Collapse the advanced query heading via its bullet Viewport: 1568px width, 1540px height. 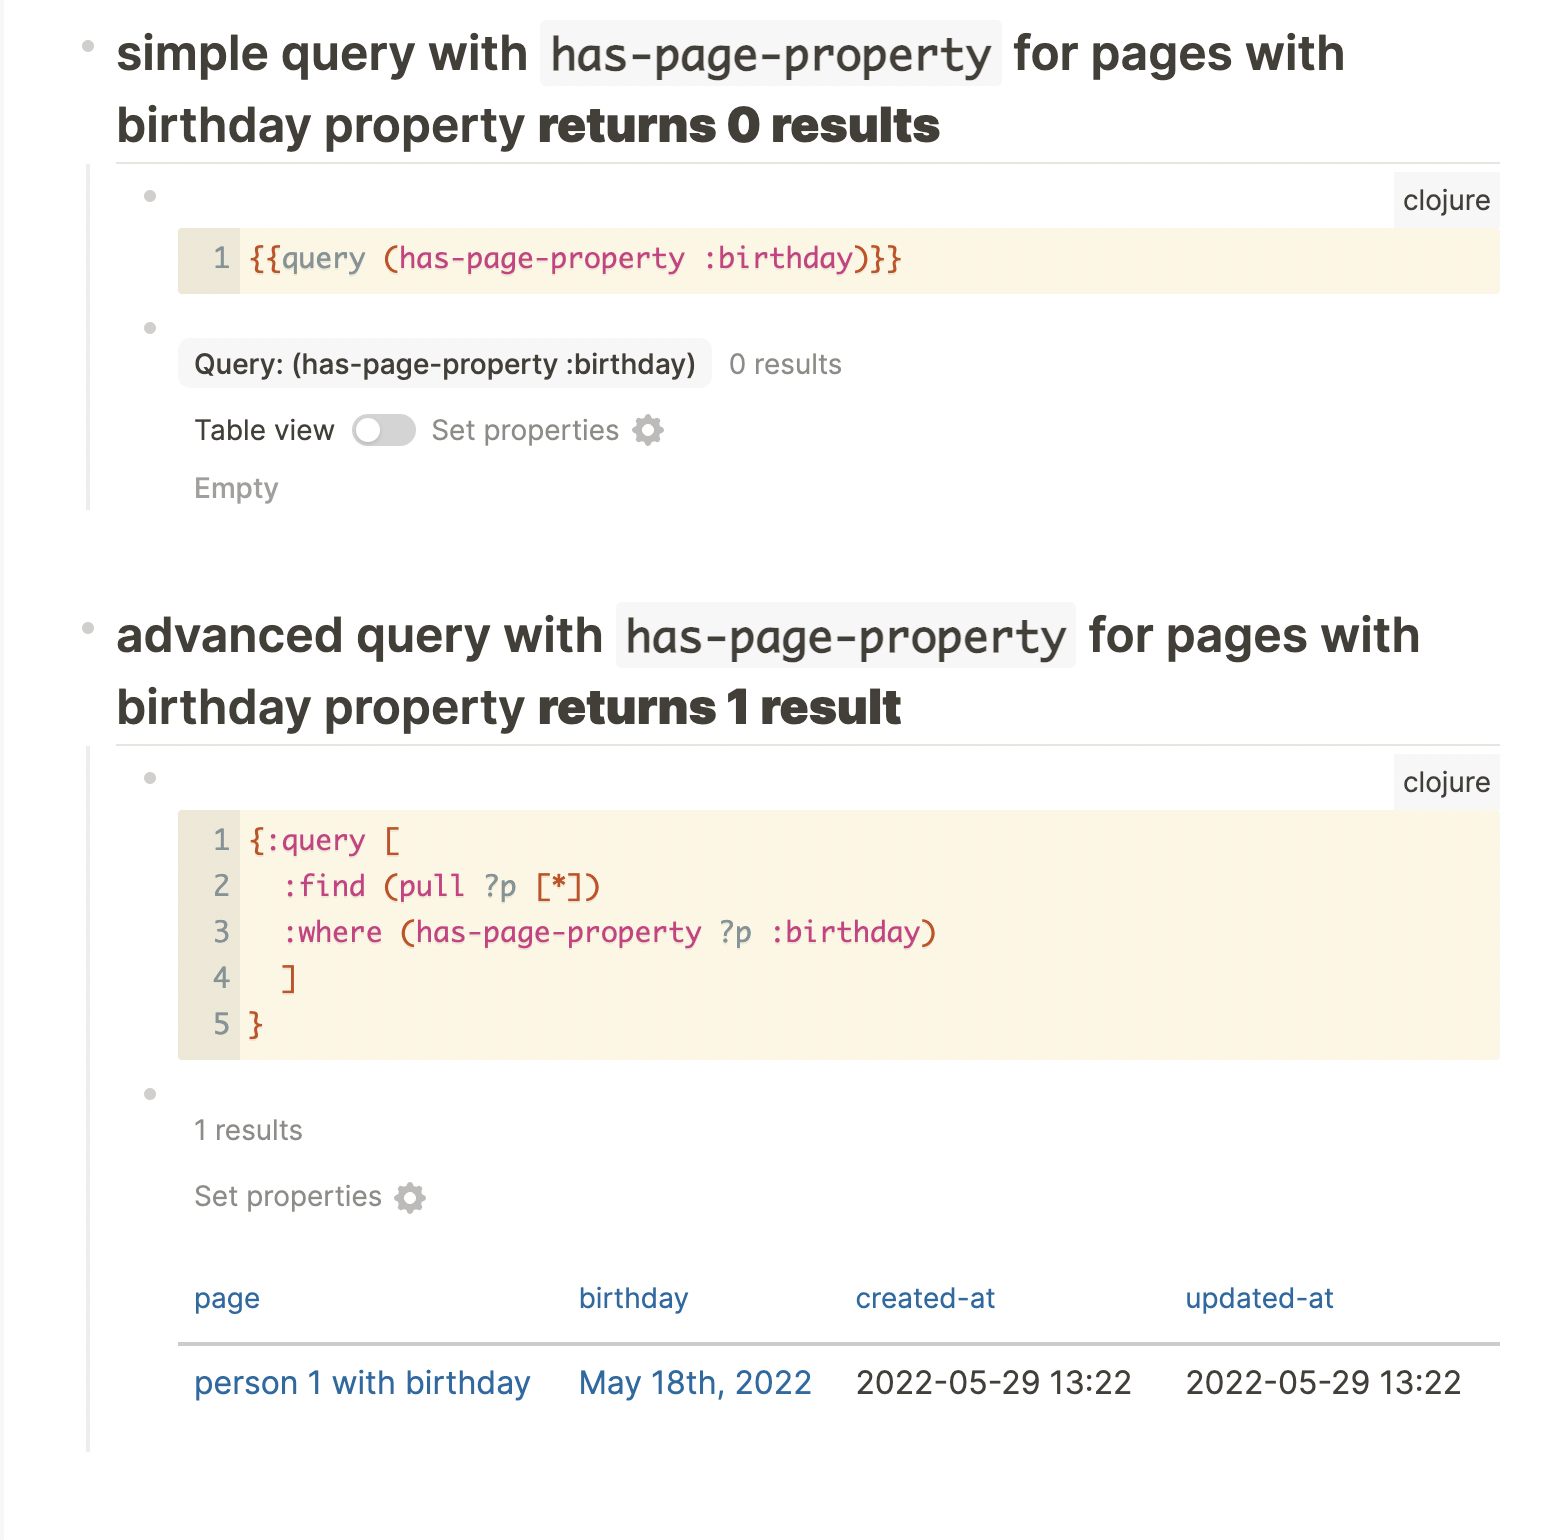coord(88,627)
